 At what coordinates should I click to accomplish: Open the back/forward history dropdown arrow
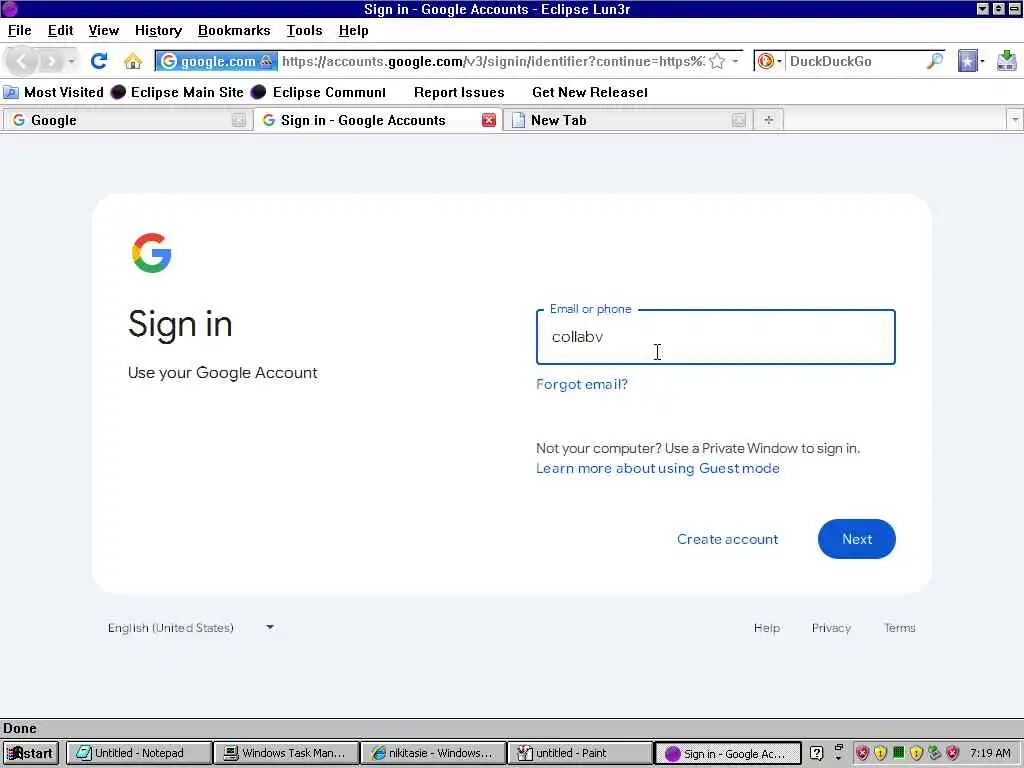coord(71,61)
